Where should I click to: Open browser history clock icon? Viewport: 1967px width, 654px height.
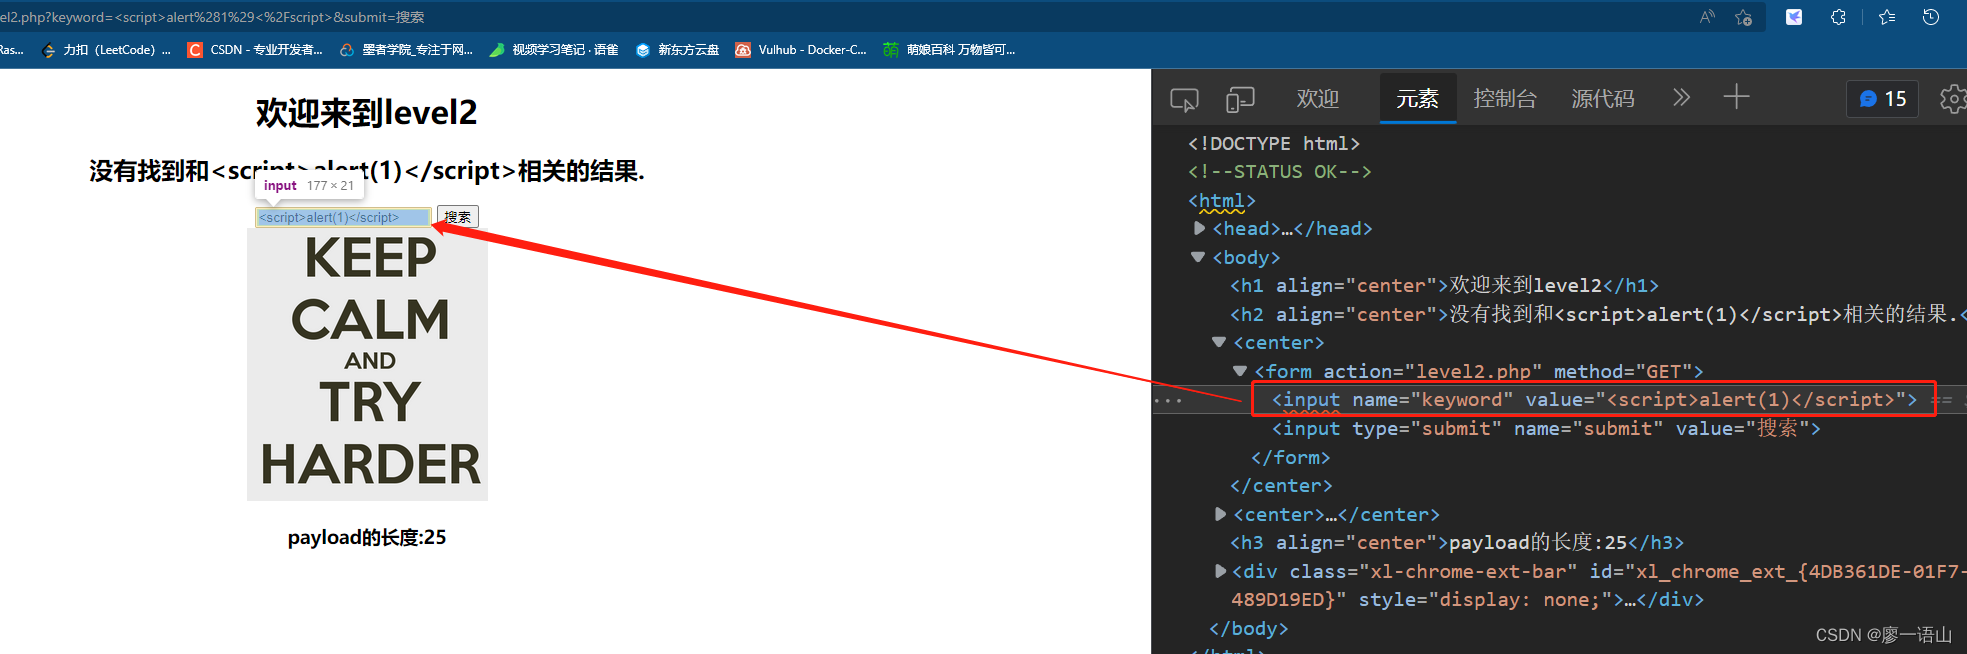pyautogui.click(x=1931, y=17)
